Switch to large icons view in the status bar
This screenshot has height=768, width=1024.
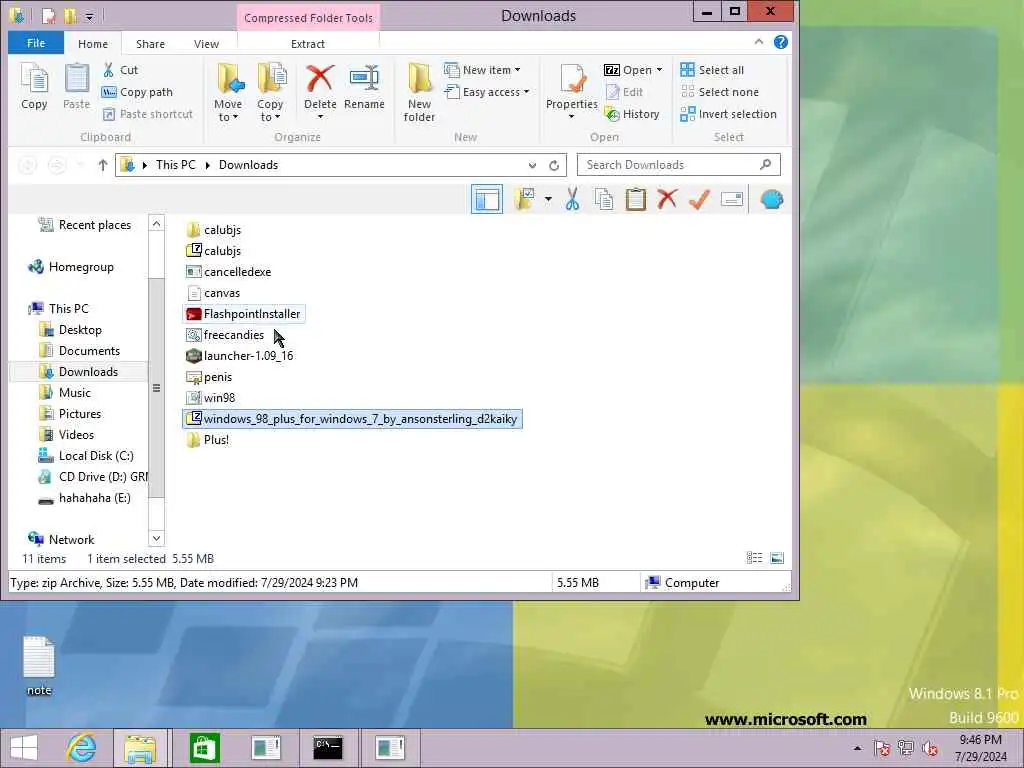point(776,558)
